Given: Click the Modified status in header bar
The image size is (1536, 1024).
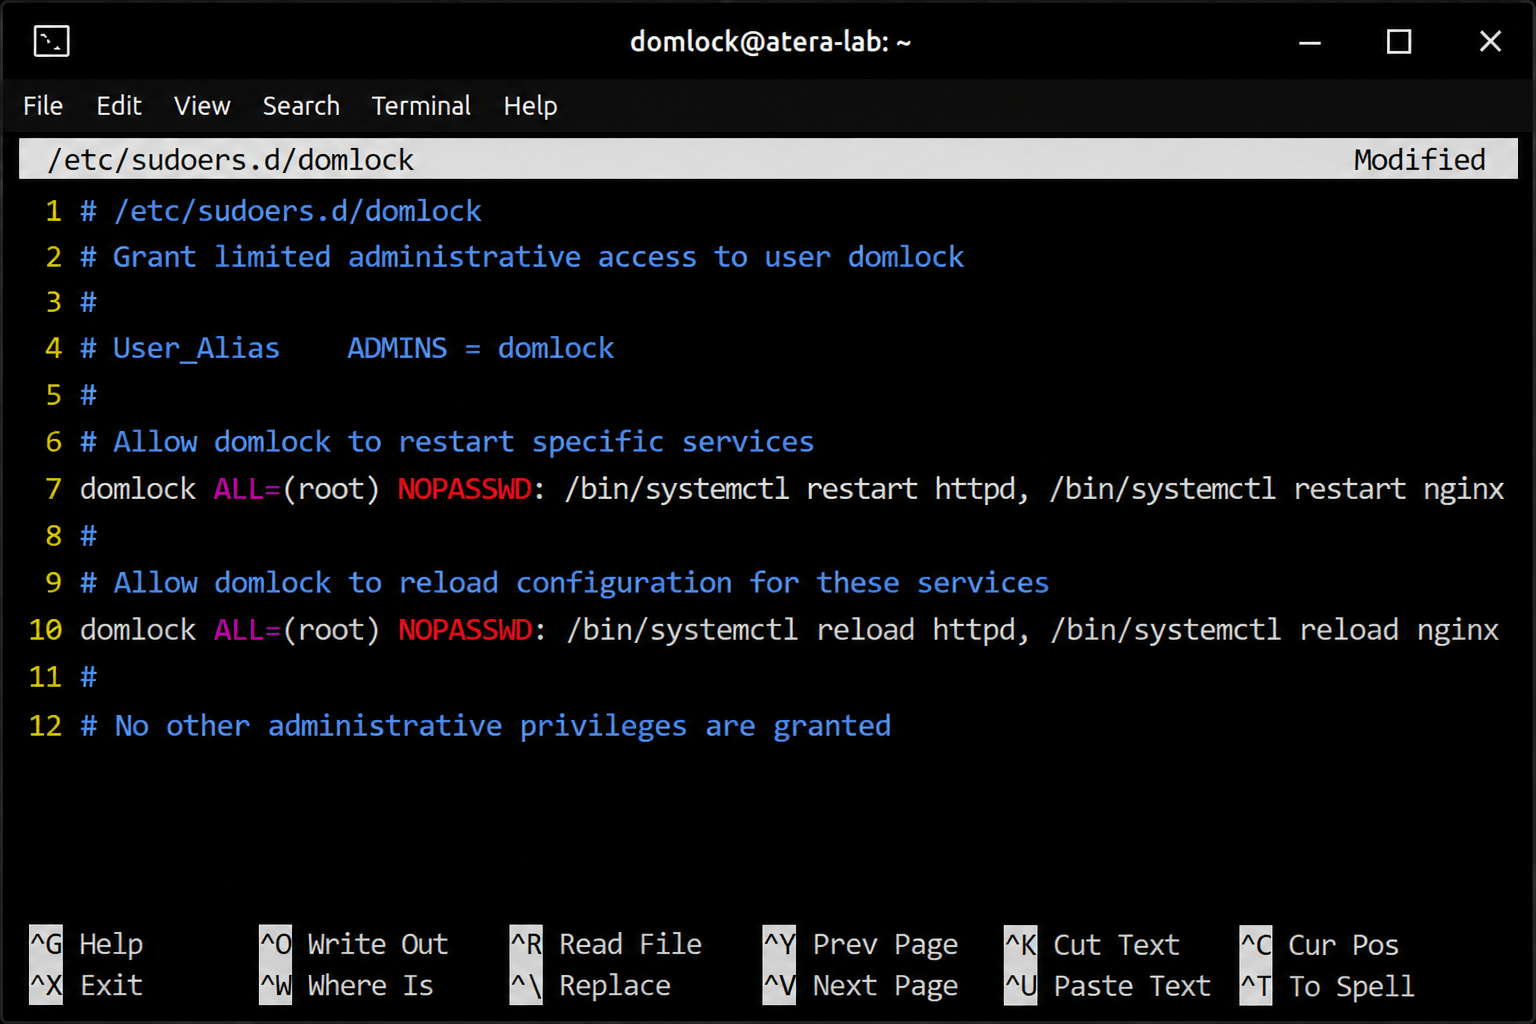Looking at the screenshot, I should [1419, 160].
